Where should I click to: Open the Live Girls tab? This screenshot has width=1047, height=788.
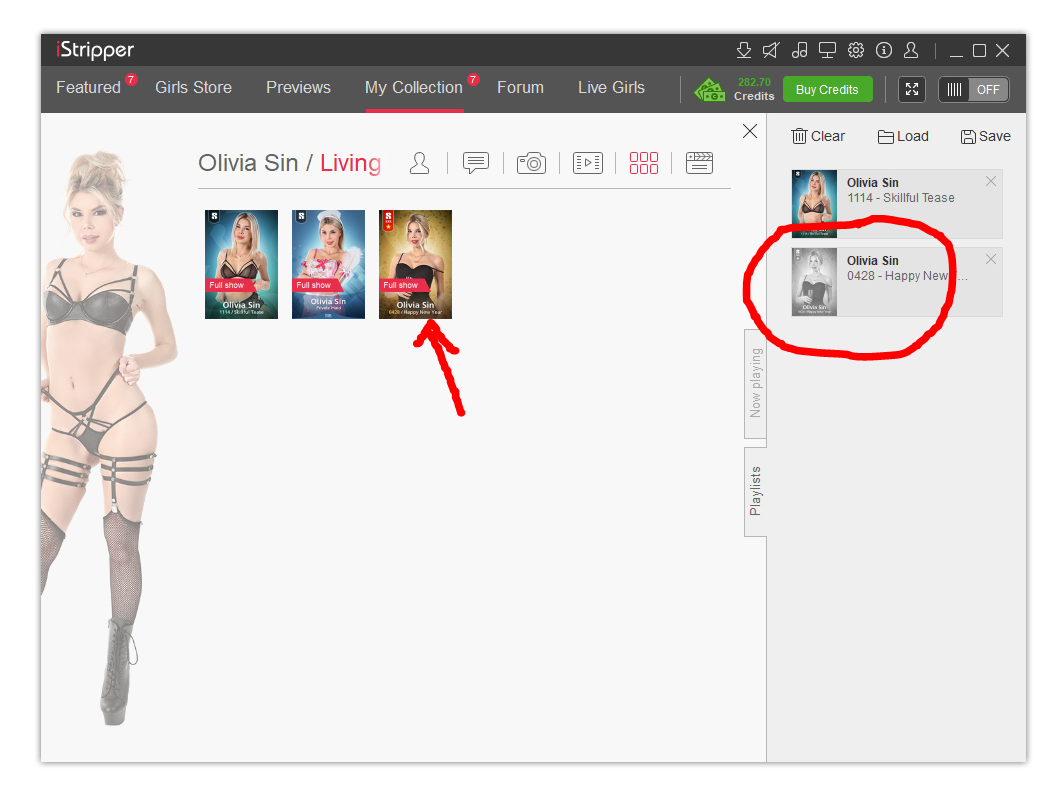coord(611,88)
